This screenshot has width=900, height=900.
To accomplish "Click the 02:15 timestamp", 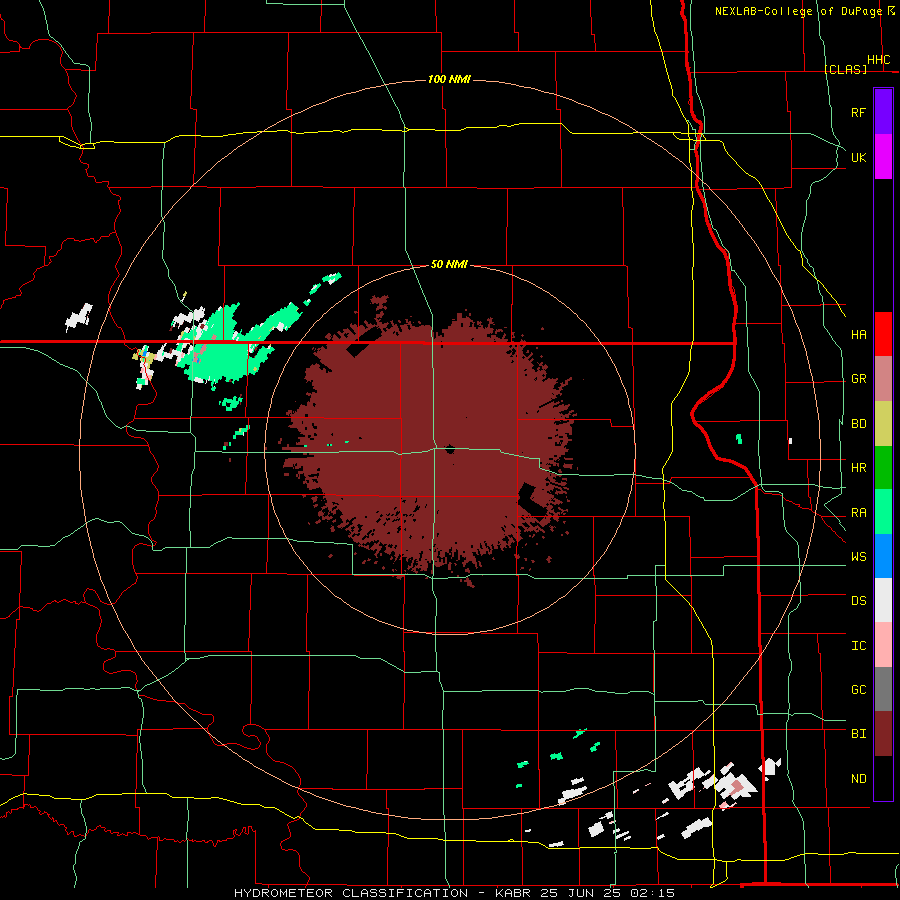I will [652, 893].
